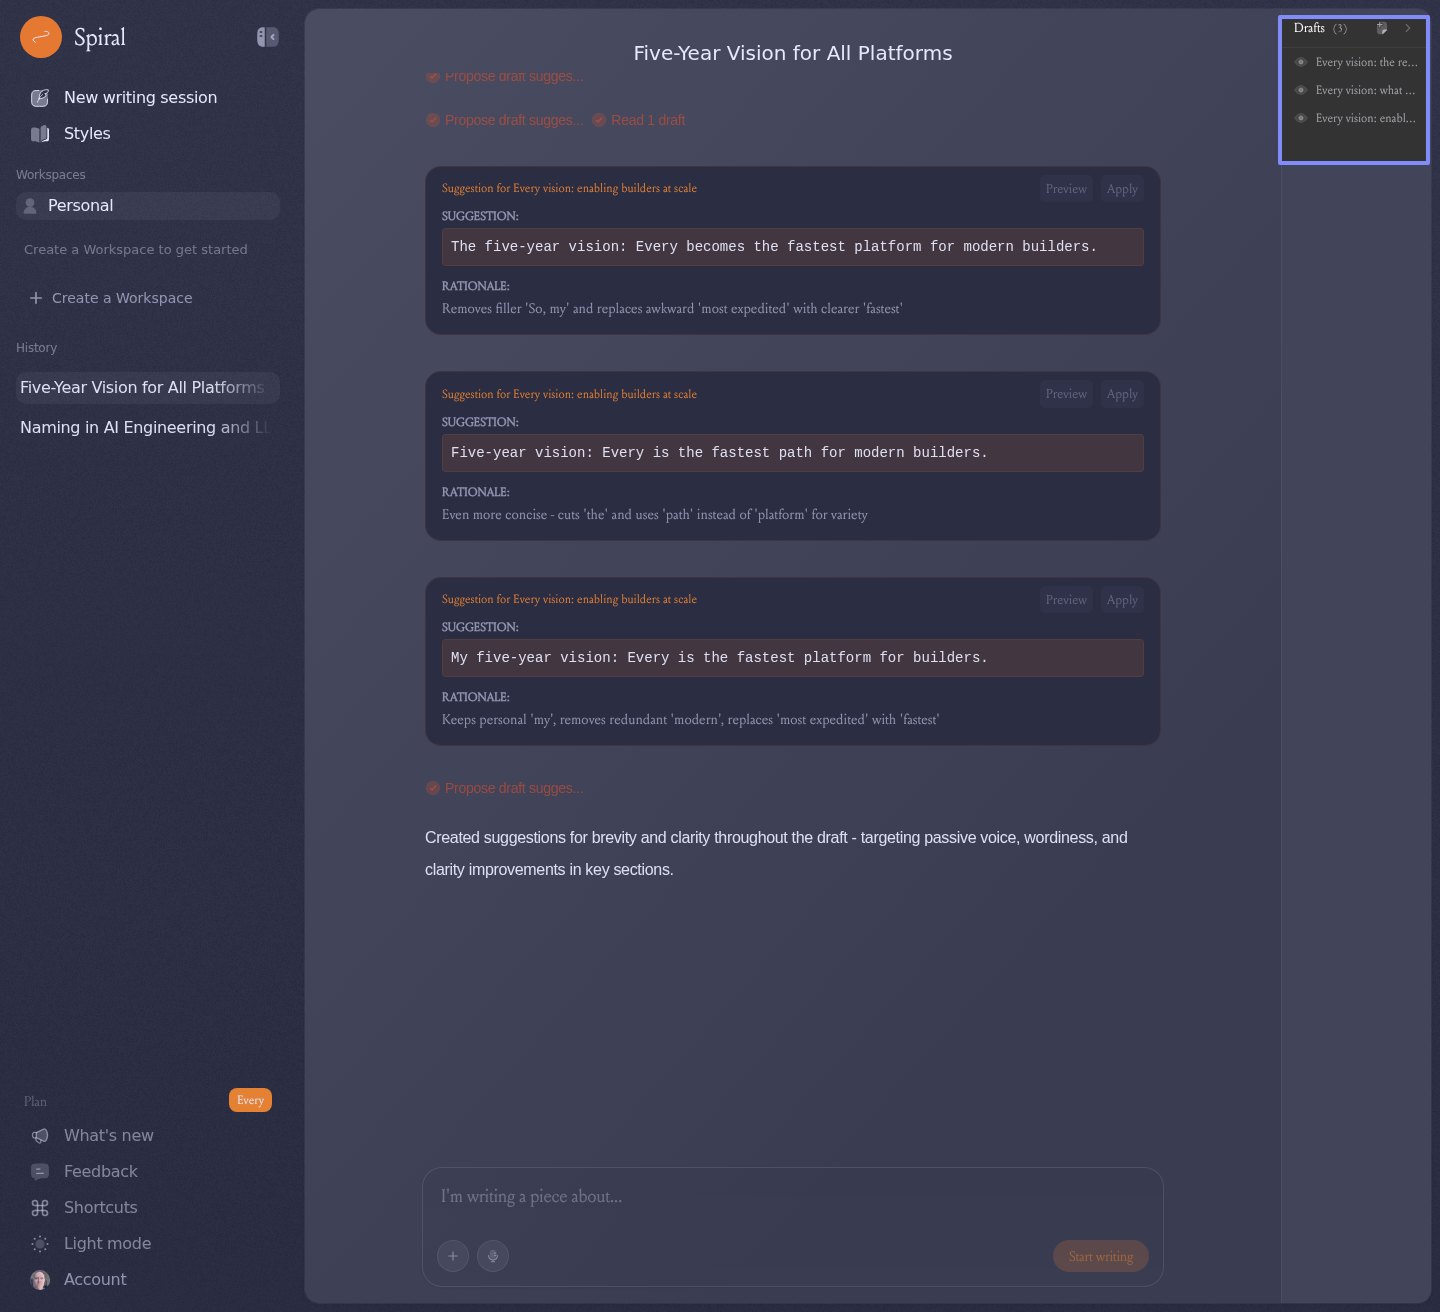1440x1312 pixels.
Task: Preview the 'fastest path for modern builders' suggestion
Action: (x=1066, y=394)
